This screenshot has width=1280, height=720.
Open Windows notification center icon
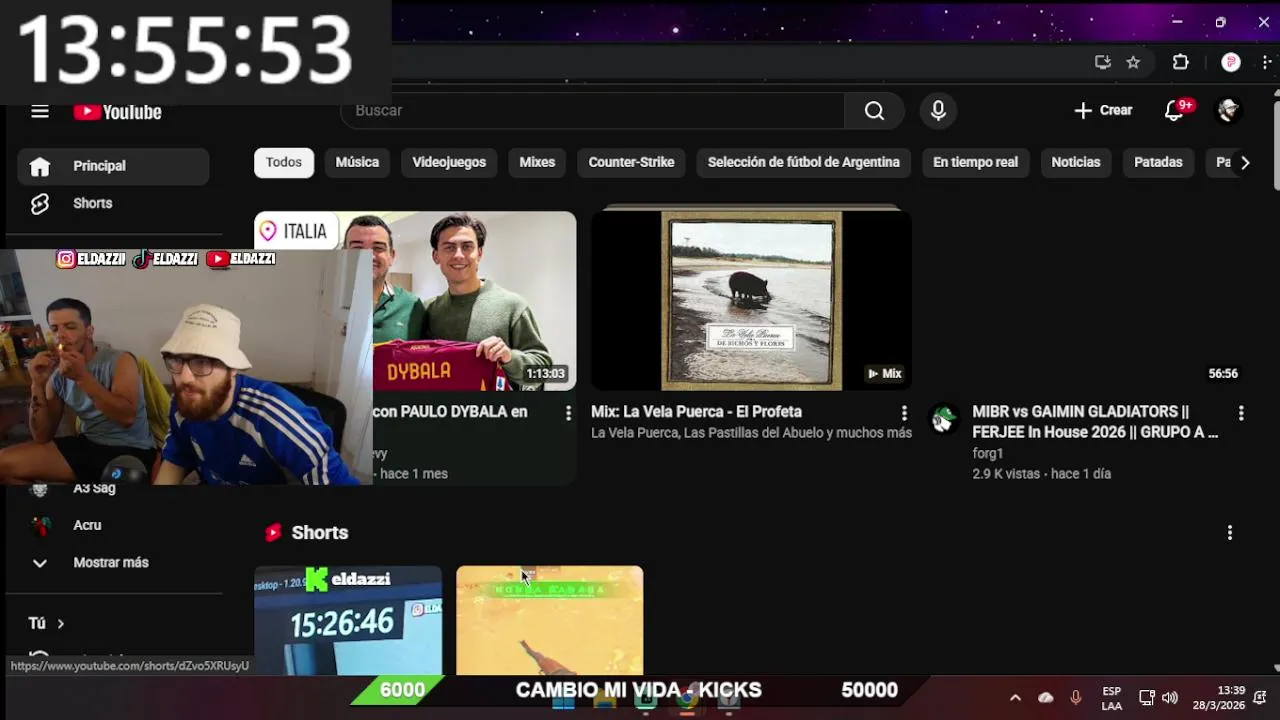click(x=1261, y=698)
